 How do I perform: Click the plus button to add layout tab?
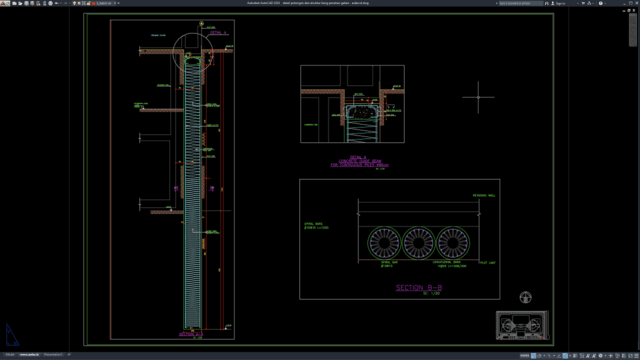pos(69,354)
